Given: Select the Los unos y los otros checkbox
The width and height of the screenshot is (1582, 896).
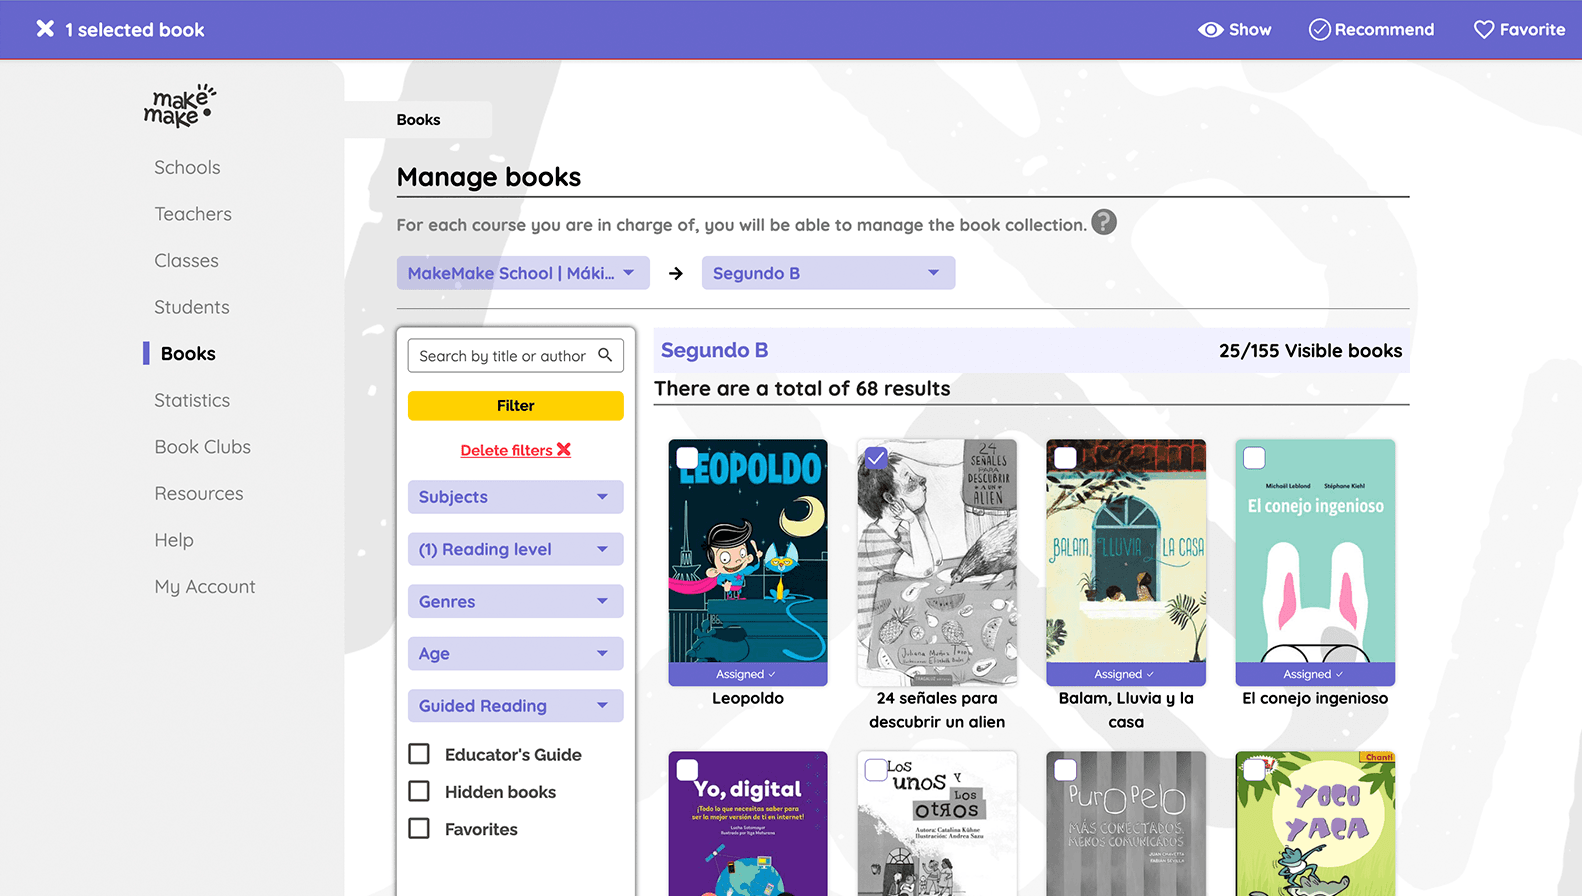Looking at the screenshot, I should (876, 770).
